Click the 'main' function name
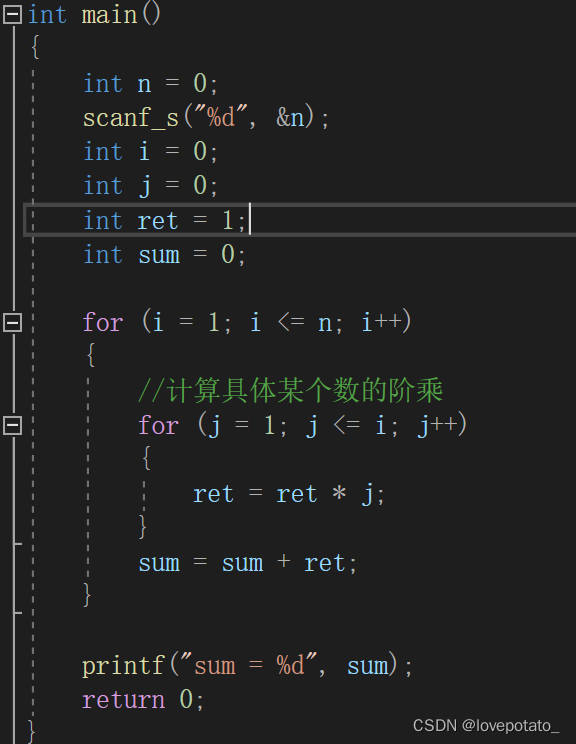This screenshot has height=744, width=576. 110,15
